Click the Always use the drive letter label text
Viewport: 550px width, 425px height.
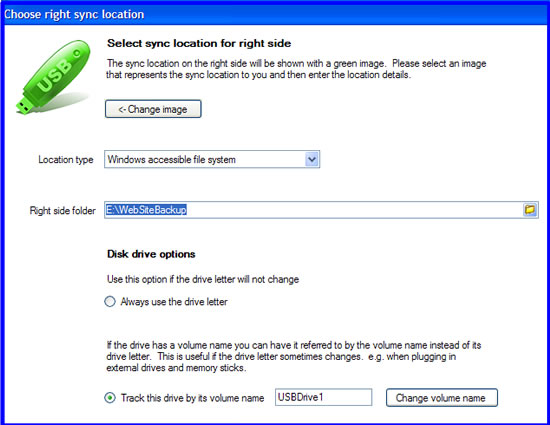pyautogui.click(x=174, y=302)
